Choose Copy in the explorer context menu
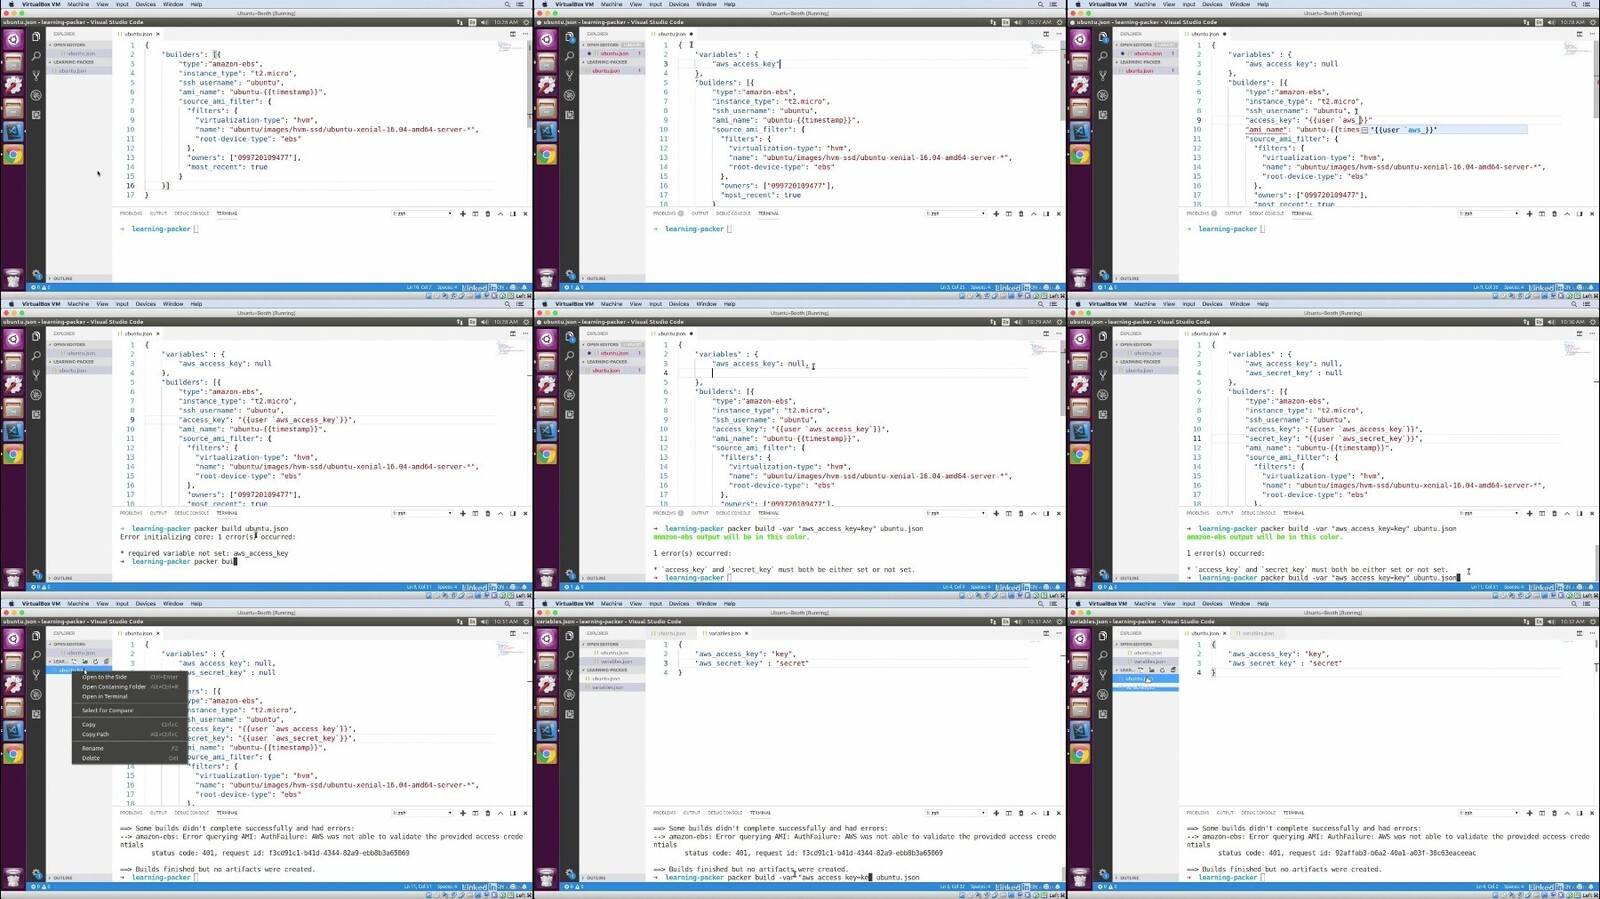 point(129,724)
